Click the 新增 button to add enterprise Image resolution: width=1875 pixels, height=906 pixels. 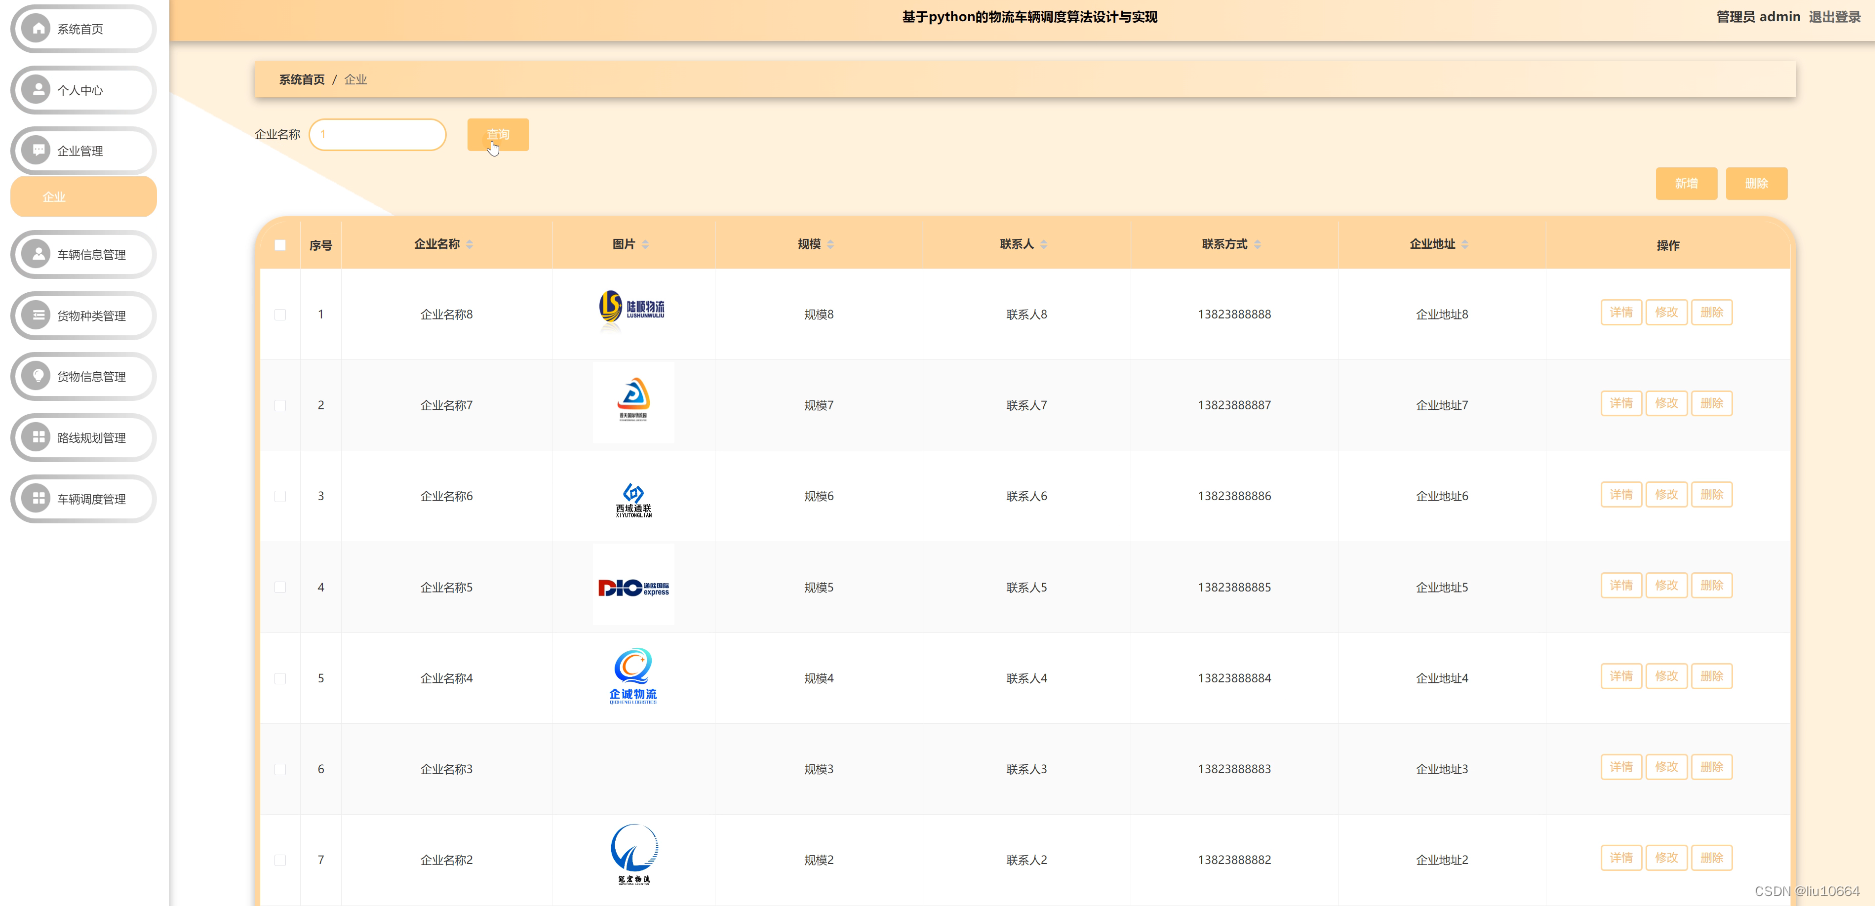coord(1686,183)
